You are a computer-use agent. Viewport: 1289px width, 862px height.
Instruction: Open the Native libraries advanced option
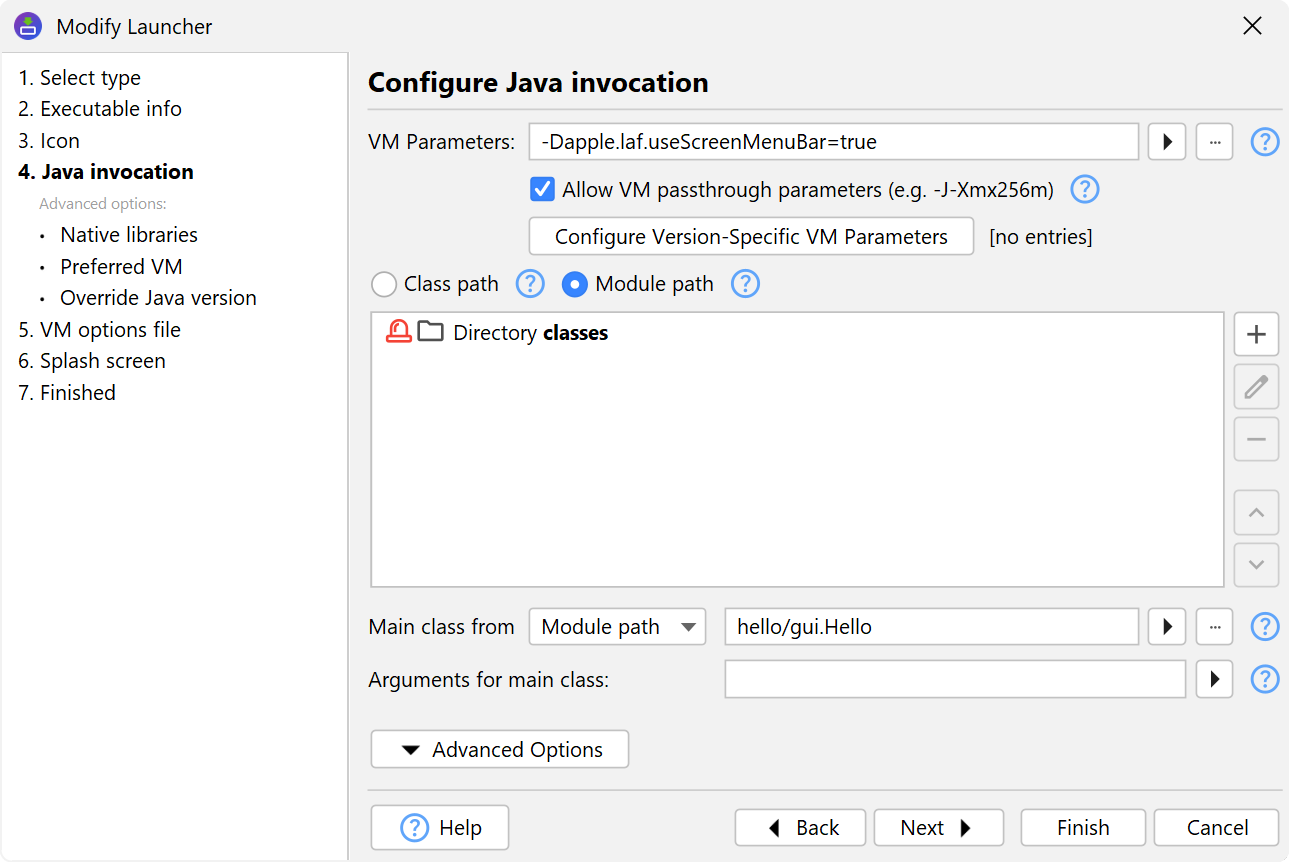[x=129, y=235]
